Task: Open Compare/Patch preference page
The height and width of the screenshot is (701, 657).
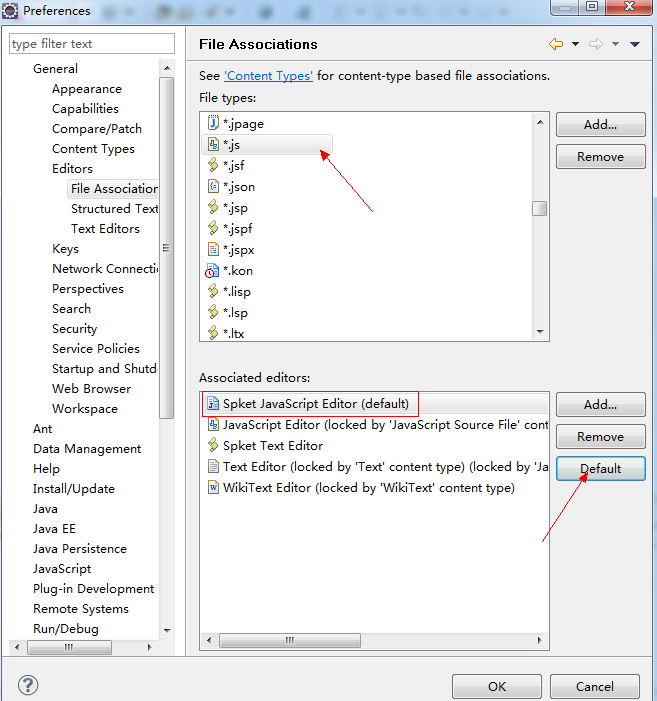Action: pos(97,129)
